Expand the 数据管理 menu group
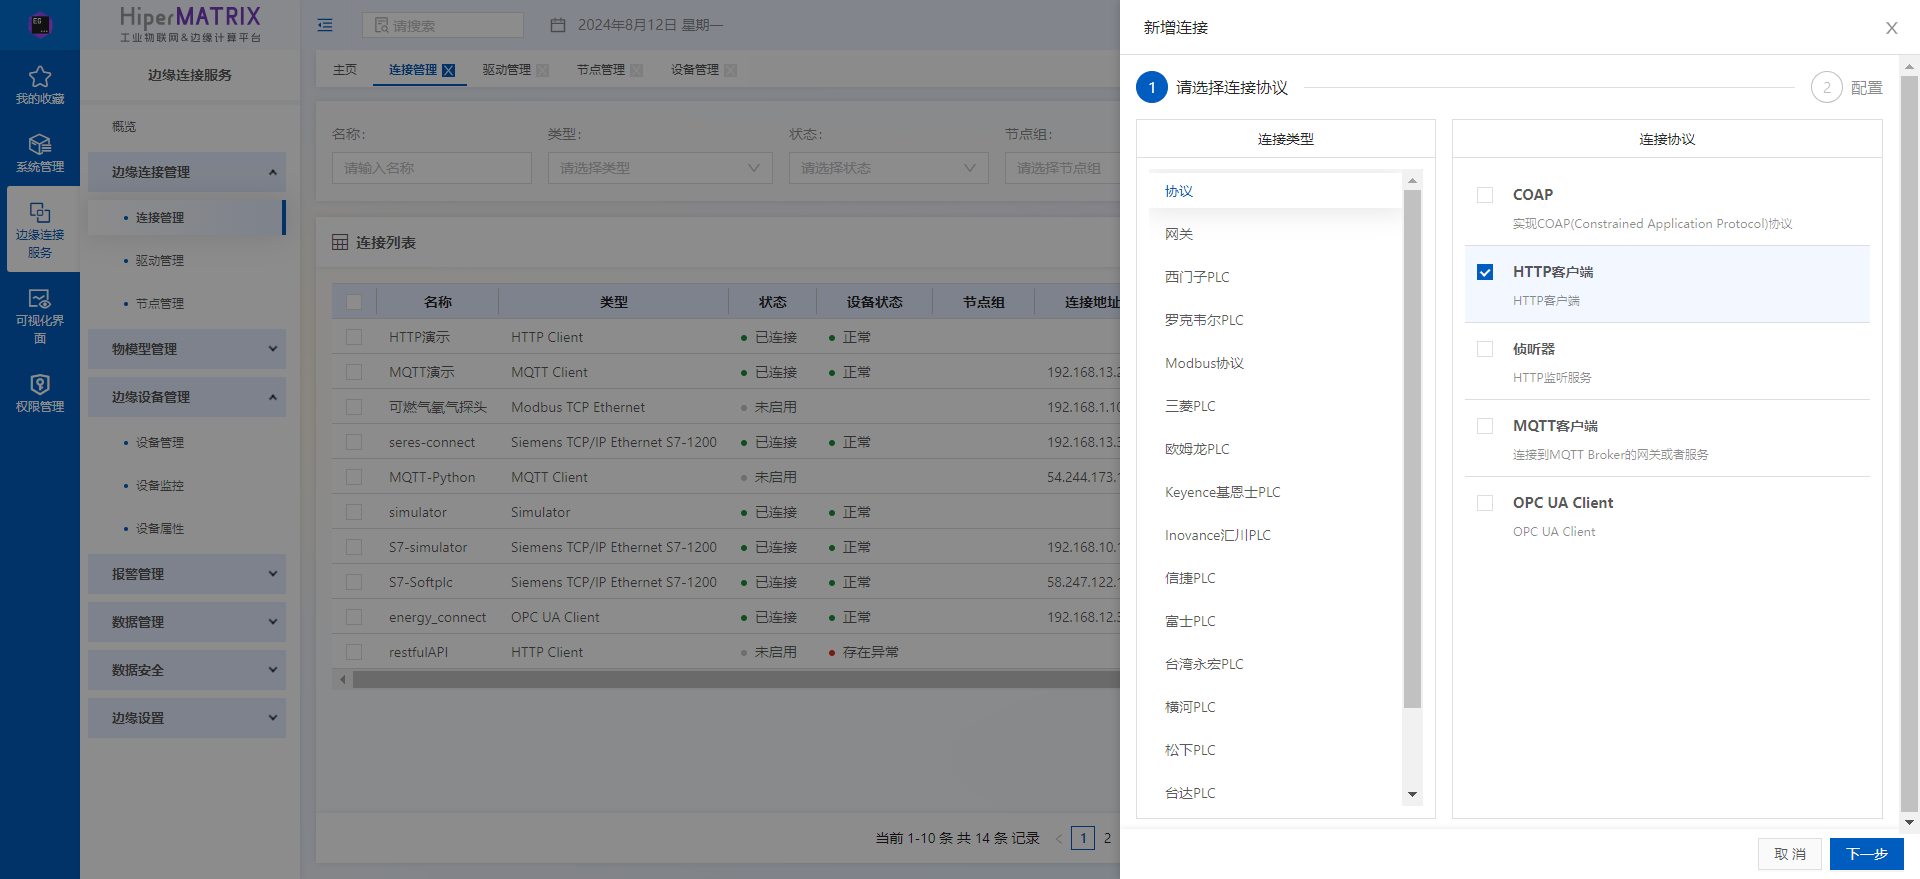The height and width of the screenshot is (879, 1920). tap(187, 622)
